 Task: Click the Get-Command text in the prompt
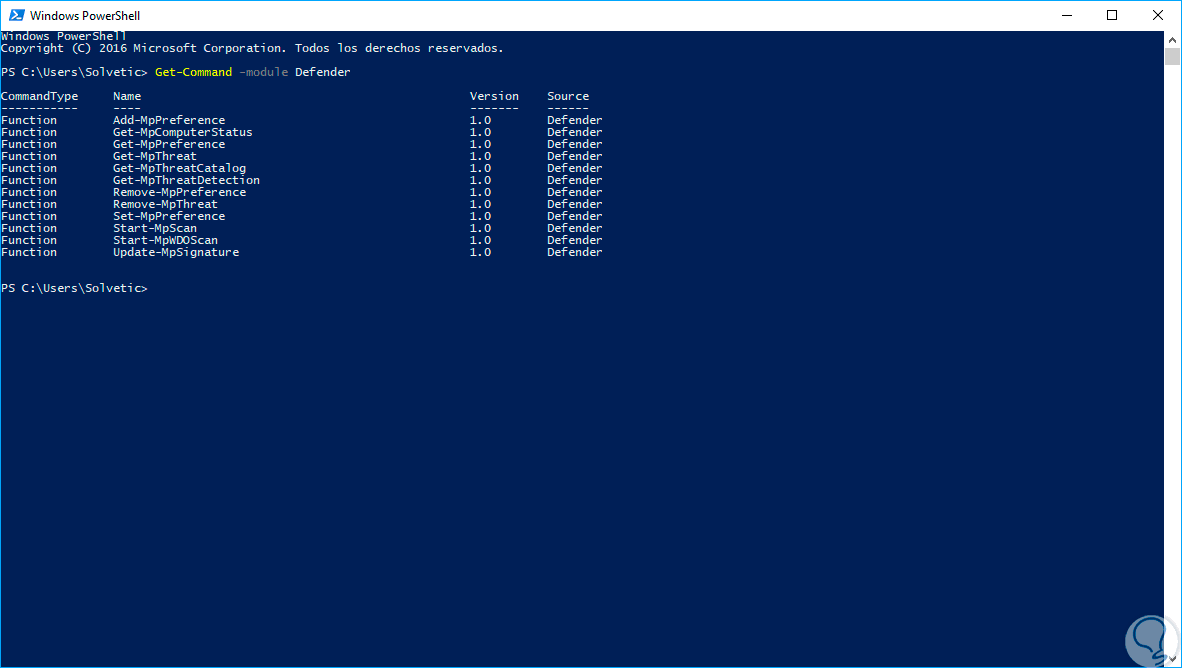(193, 72)
